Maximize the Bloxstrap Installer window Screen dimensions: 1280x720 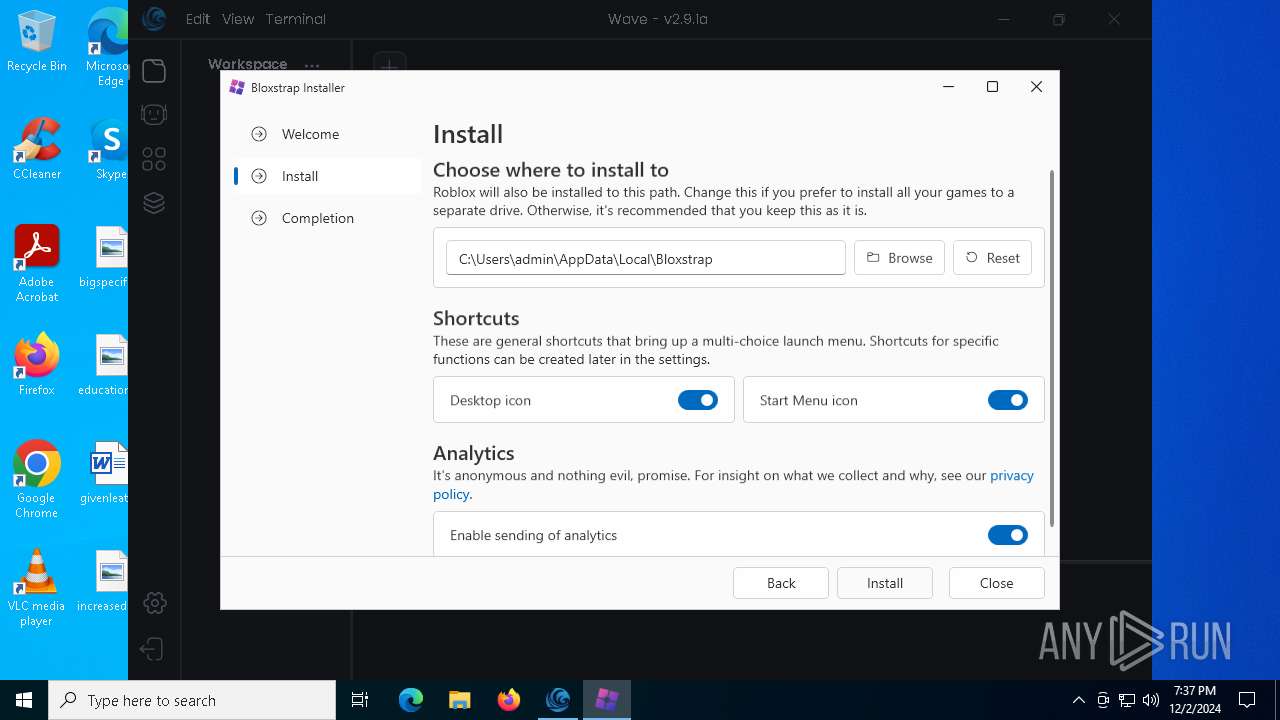pos(992,87)
